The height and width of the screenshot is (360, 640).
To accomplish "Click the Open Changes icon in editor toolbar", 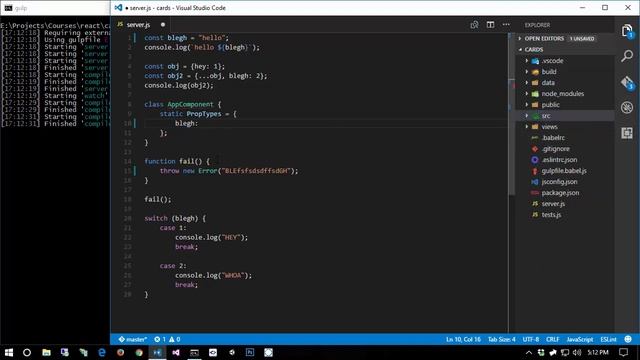I will tap(474, 25).
